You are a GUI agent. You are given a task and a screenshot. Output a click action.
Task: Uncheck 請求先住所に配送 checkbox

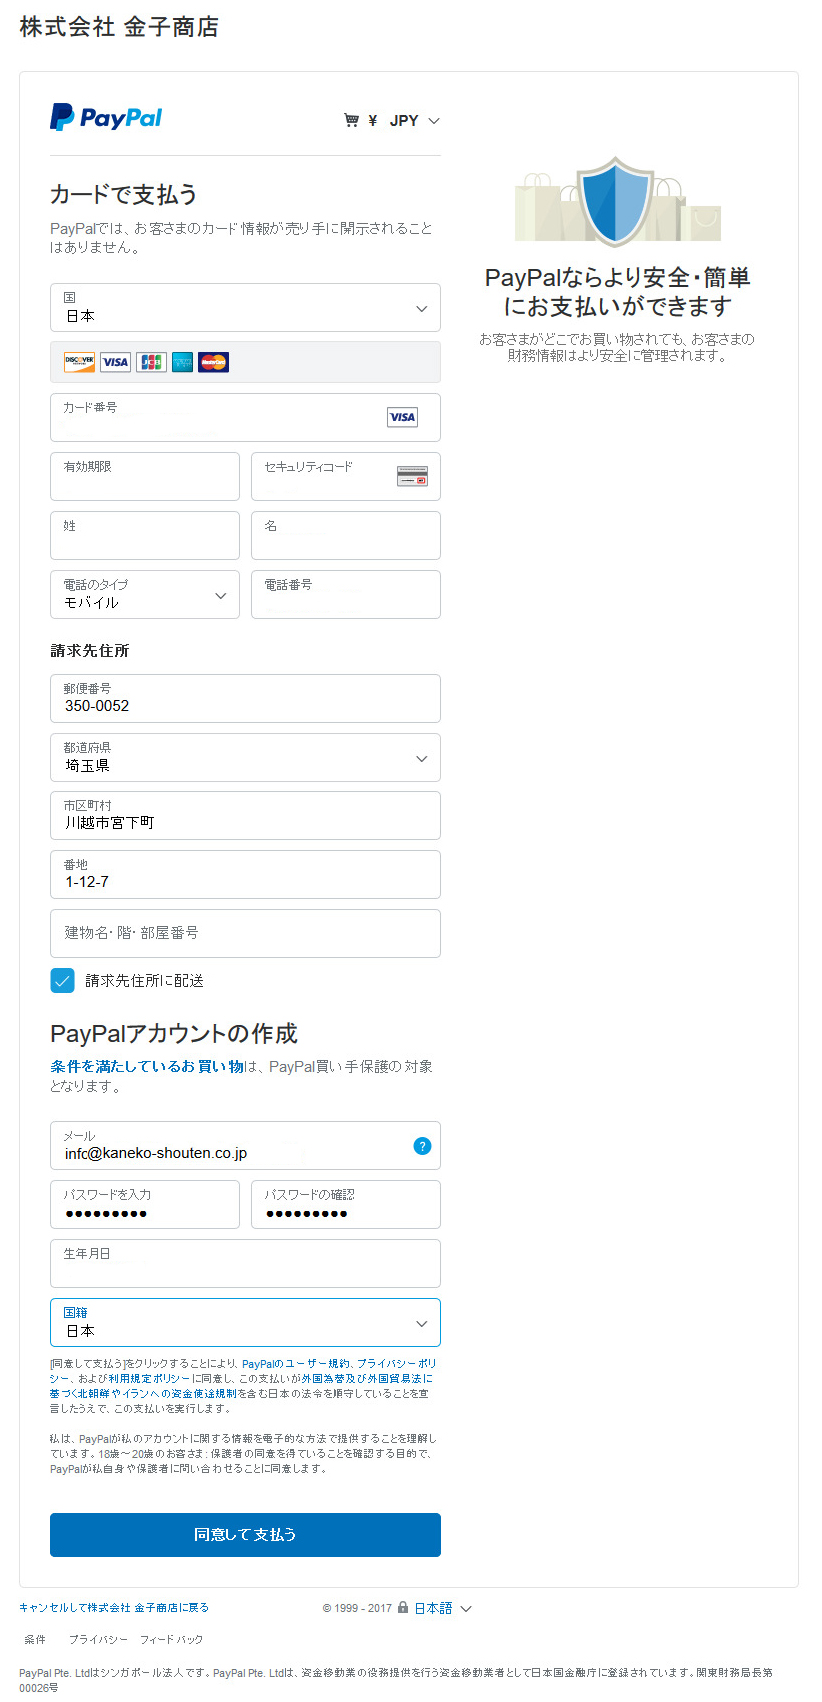coord(62,980)
